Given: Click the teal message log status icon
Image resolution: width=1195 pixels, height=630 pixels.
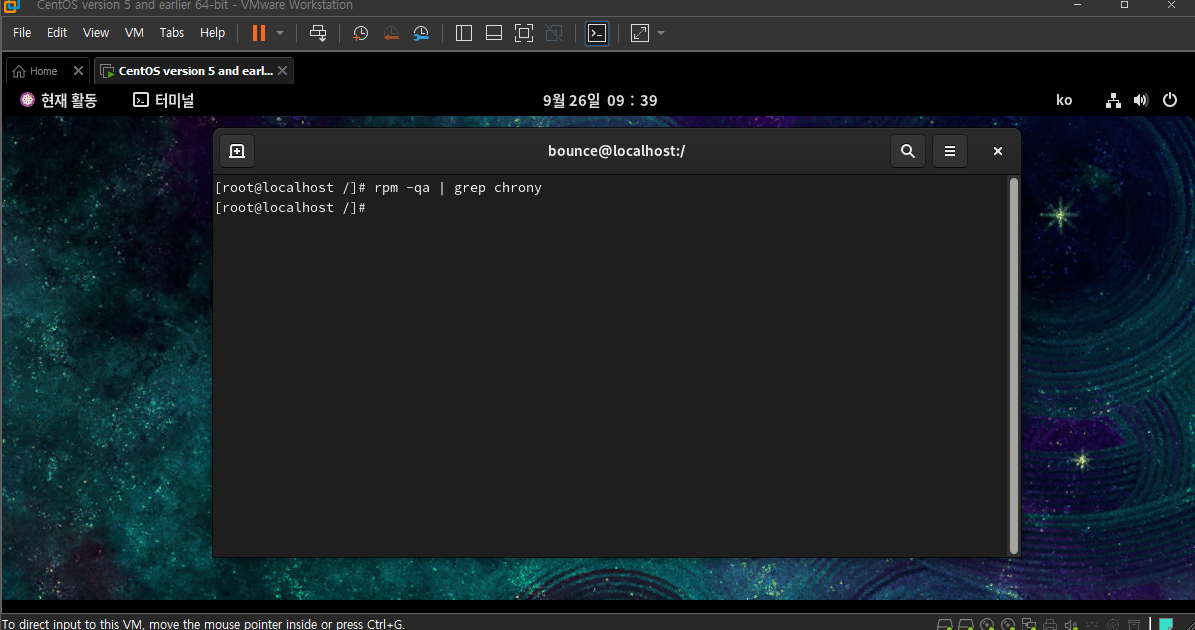Looking at the screenshot, I should click(x=1165, y=624).
